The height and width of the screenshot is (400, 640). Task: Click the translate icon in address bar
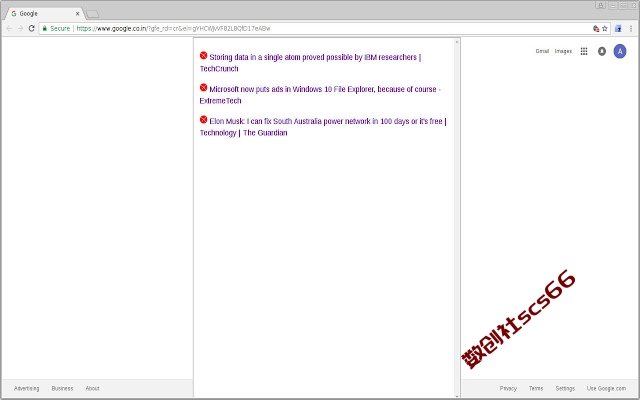pos(596,28)
